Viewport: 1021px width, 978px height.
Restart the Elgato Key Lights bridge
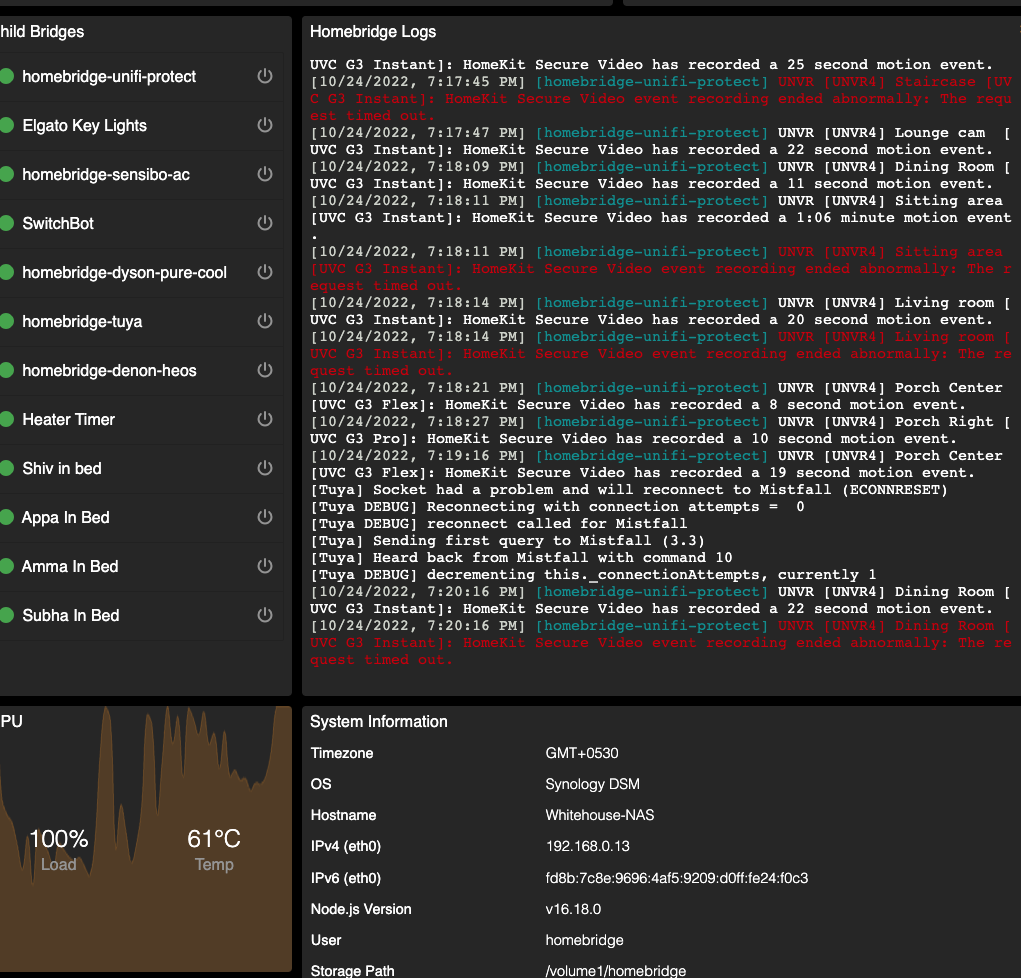(x=264, y=125)
